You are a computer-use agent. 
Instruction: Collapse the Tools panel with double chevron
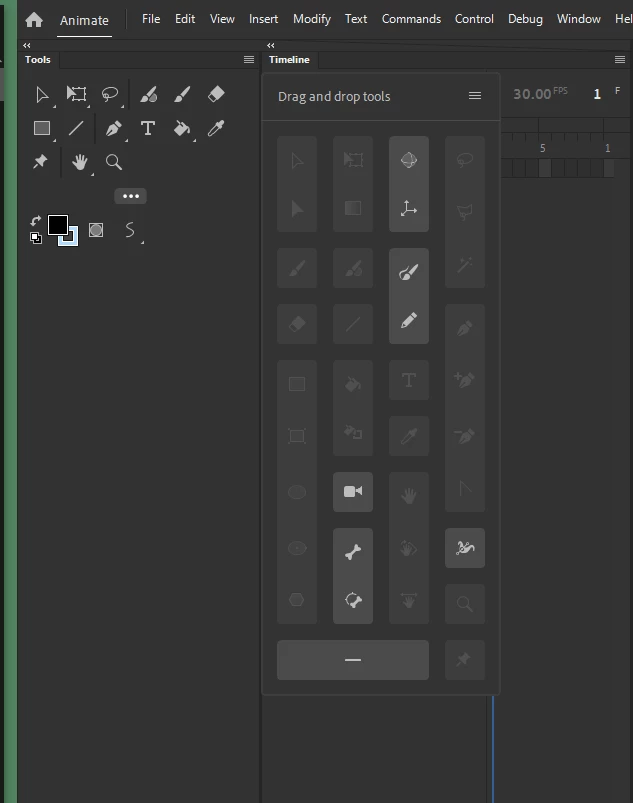tap(27, 46)
